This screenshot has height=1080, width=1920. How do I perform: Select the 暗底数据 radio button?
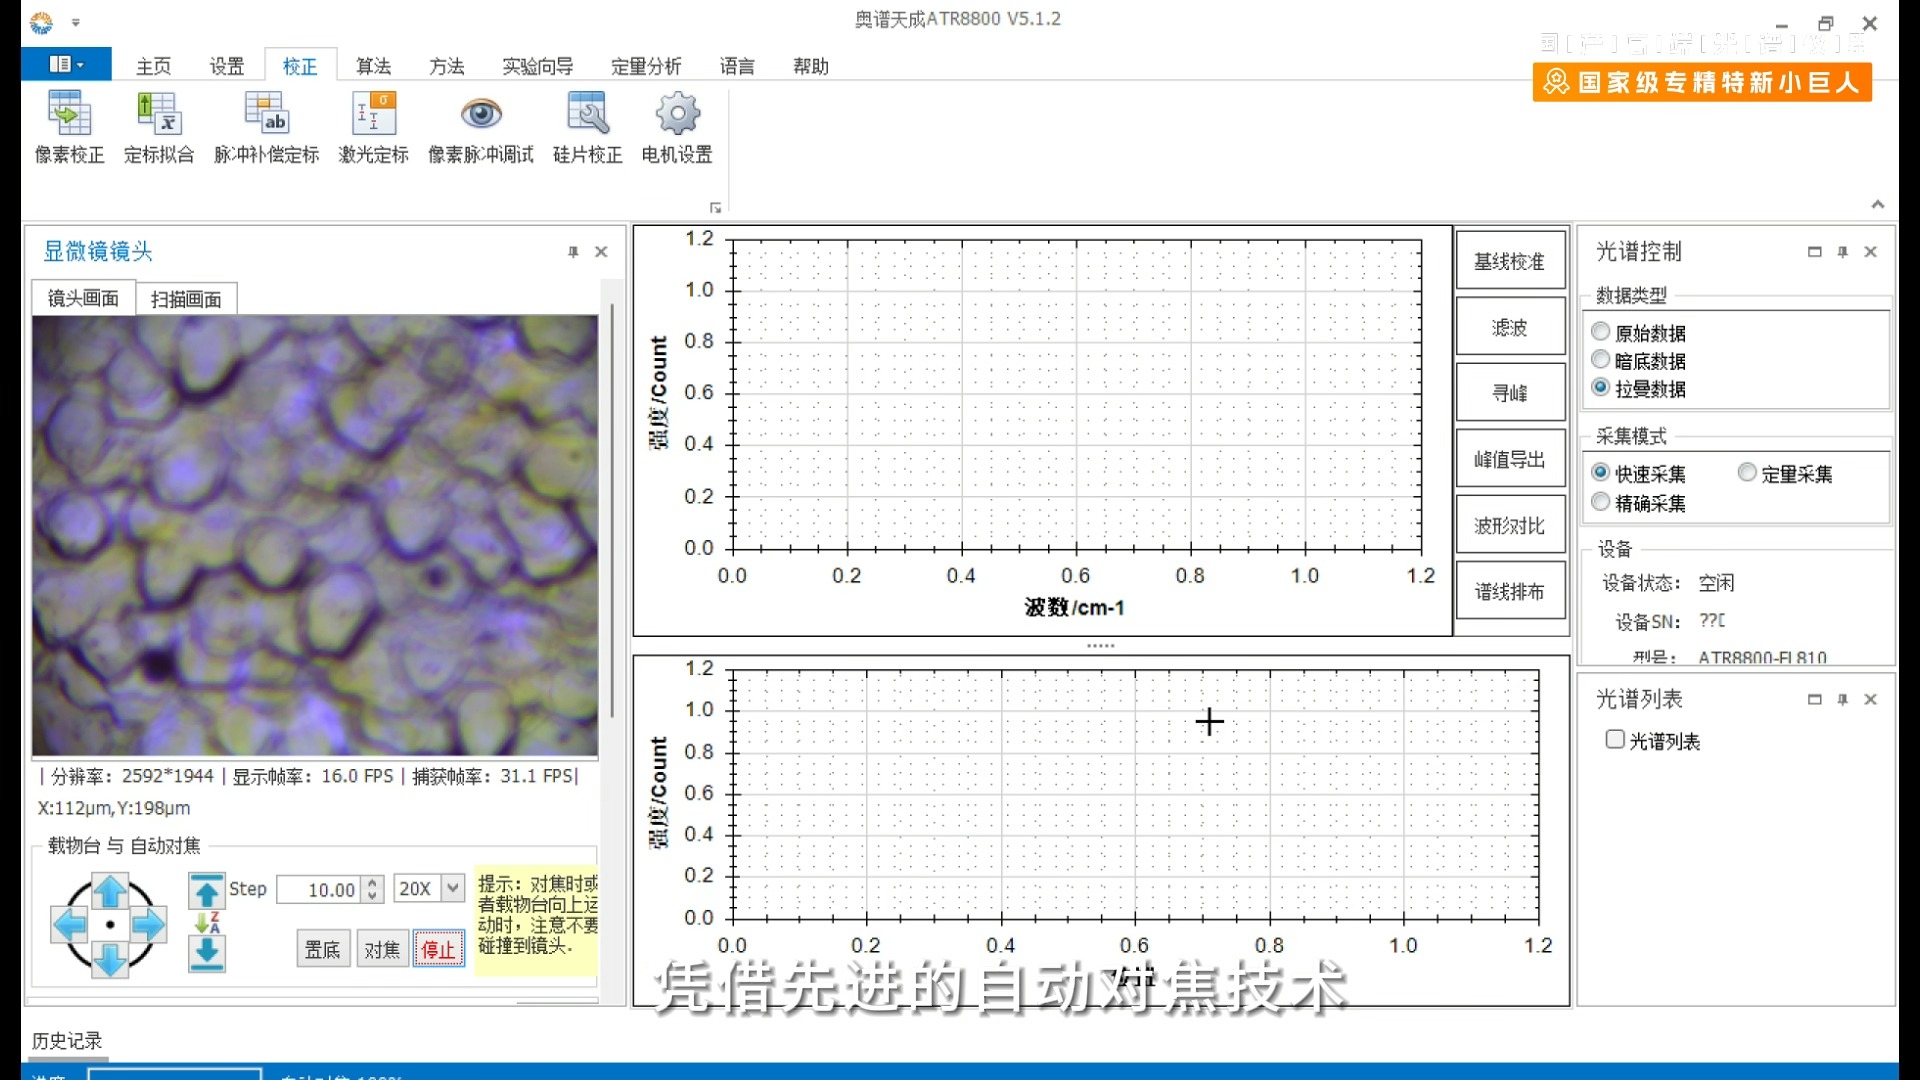pyautogui.click(x=1601, y=360)
